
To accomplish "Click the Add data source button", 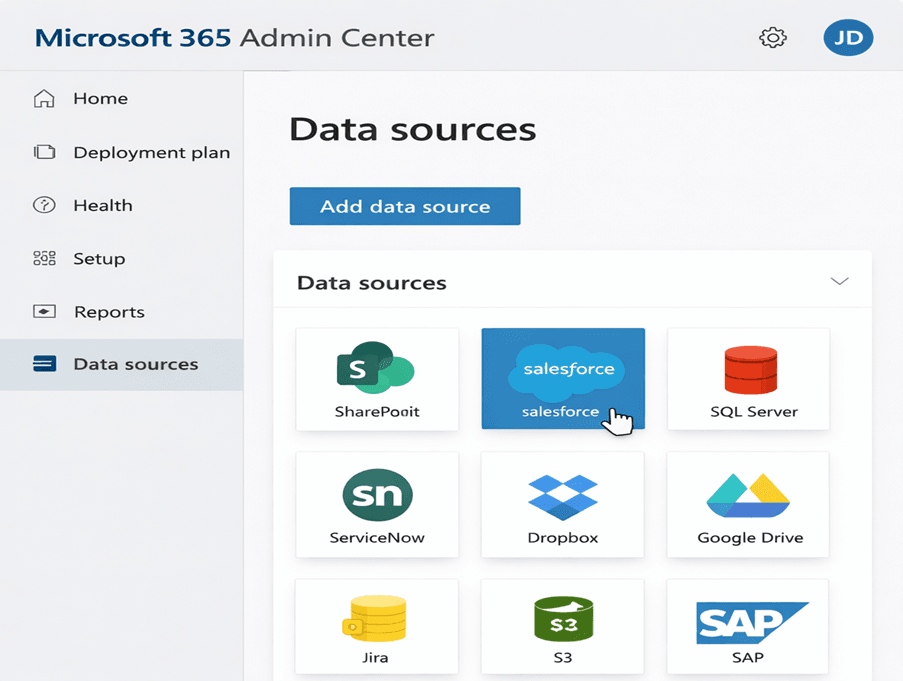I will (405, 207).
